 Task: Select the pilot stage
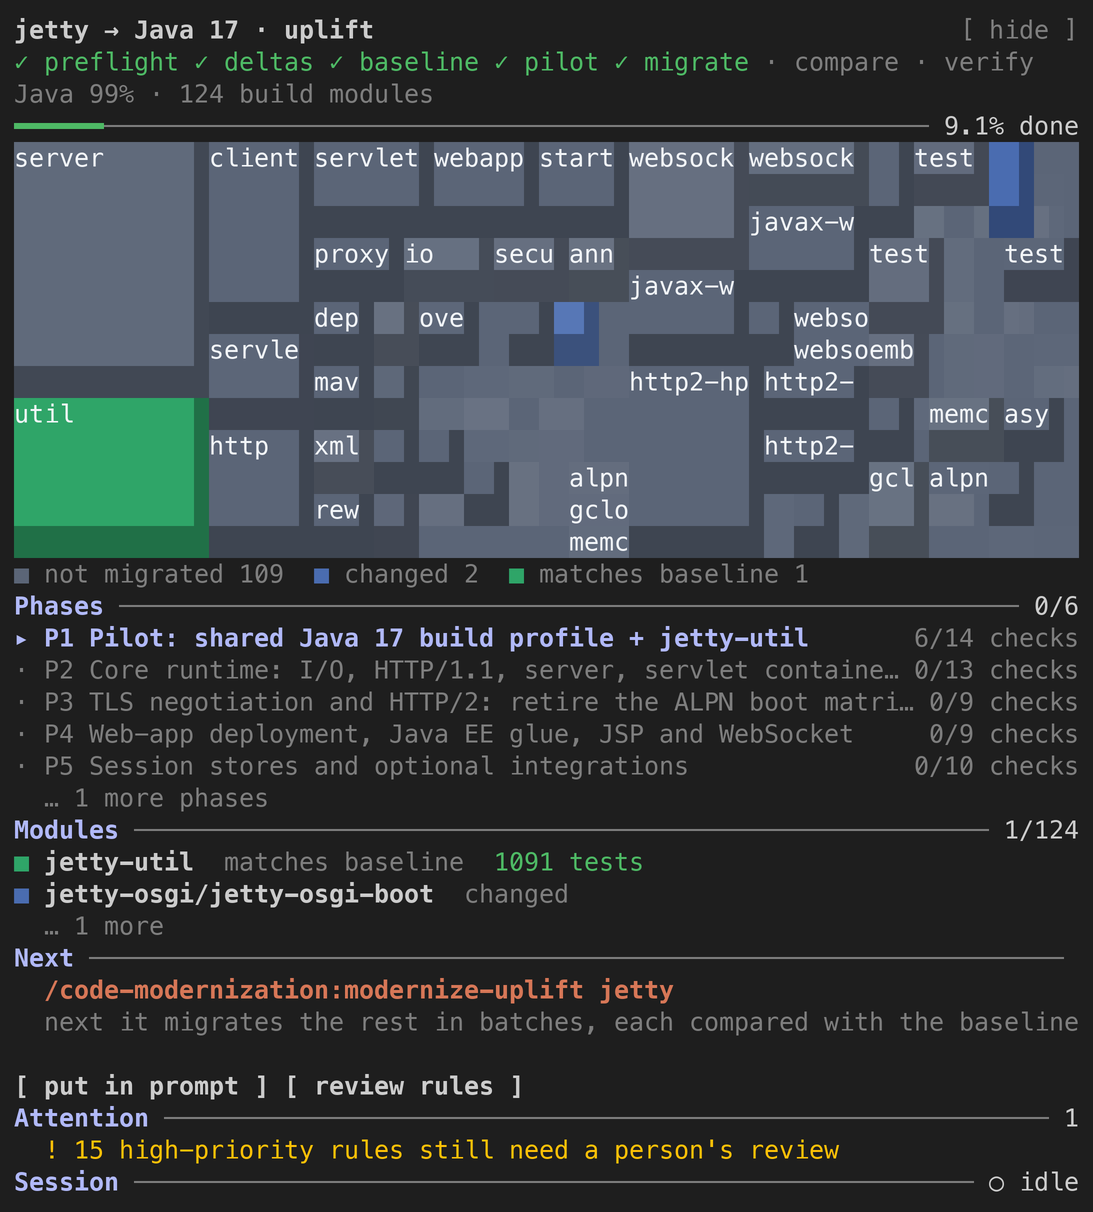546,62
